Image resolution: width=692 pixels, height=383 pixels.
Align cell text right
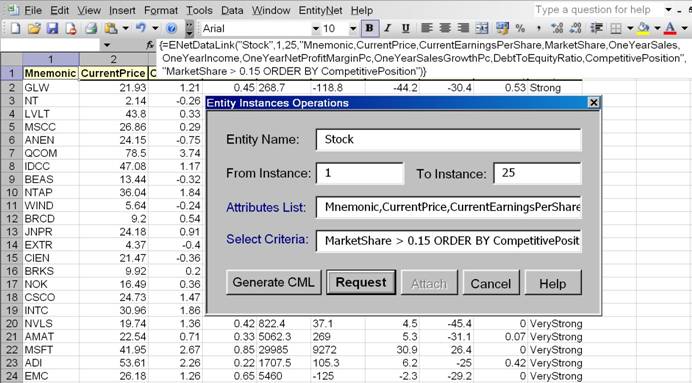coord(463,29)
